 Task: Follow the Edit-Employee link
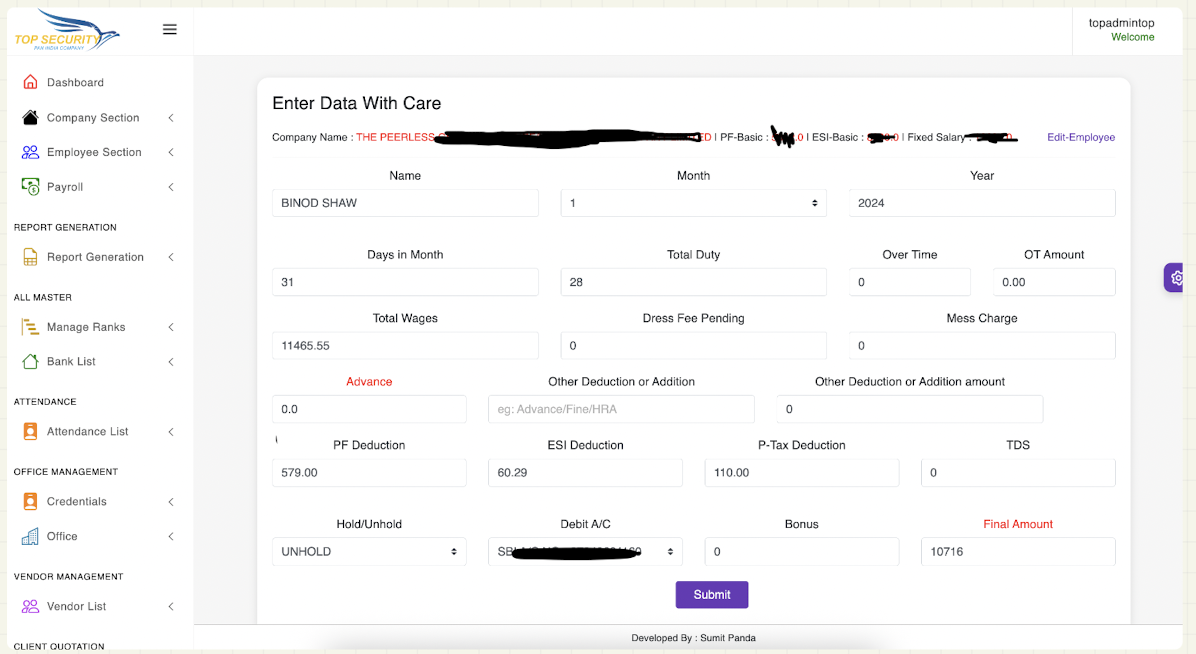click(x=1080, y=137)
